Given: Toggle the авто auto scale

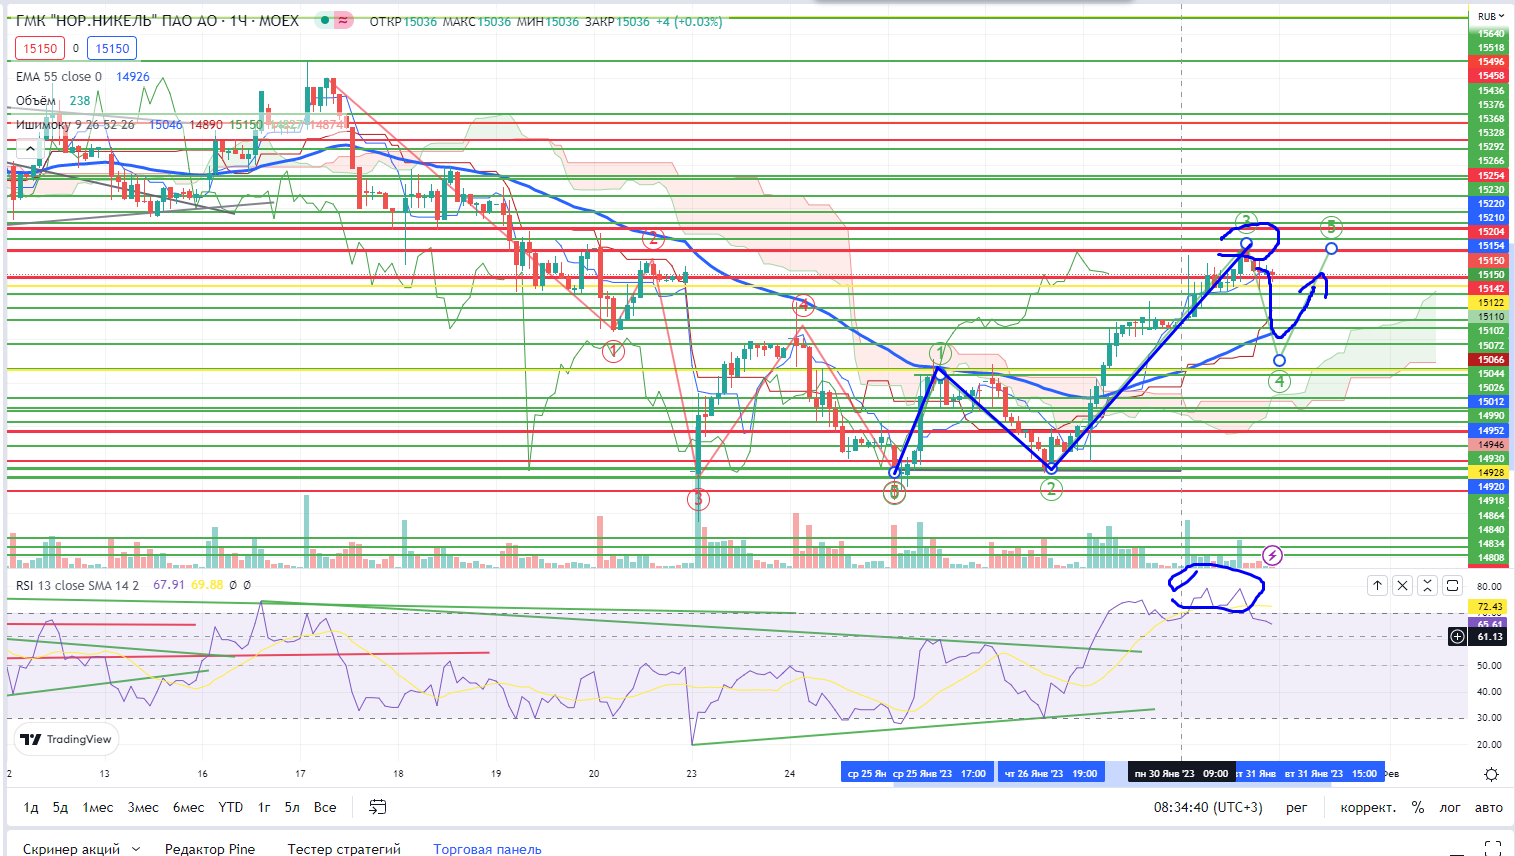Looking at the screenshot, I should coord(1488,807).
